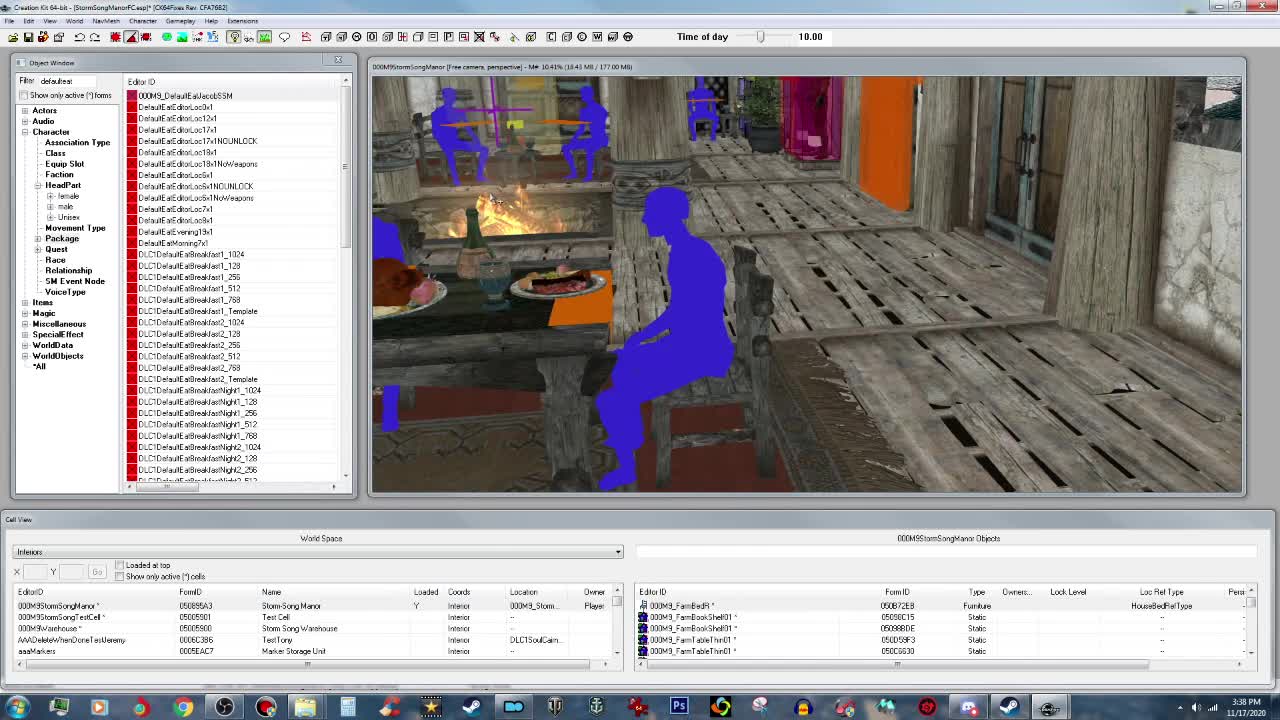Open the Gameplay menu

[x=180, y=21]
